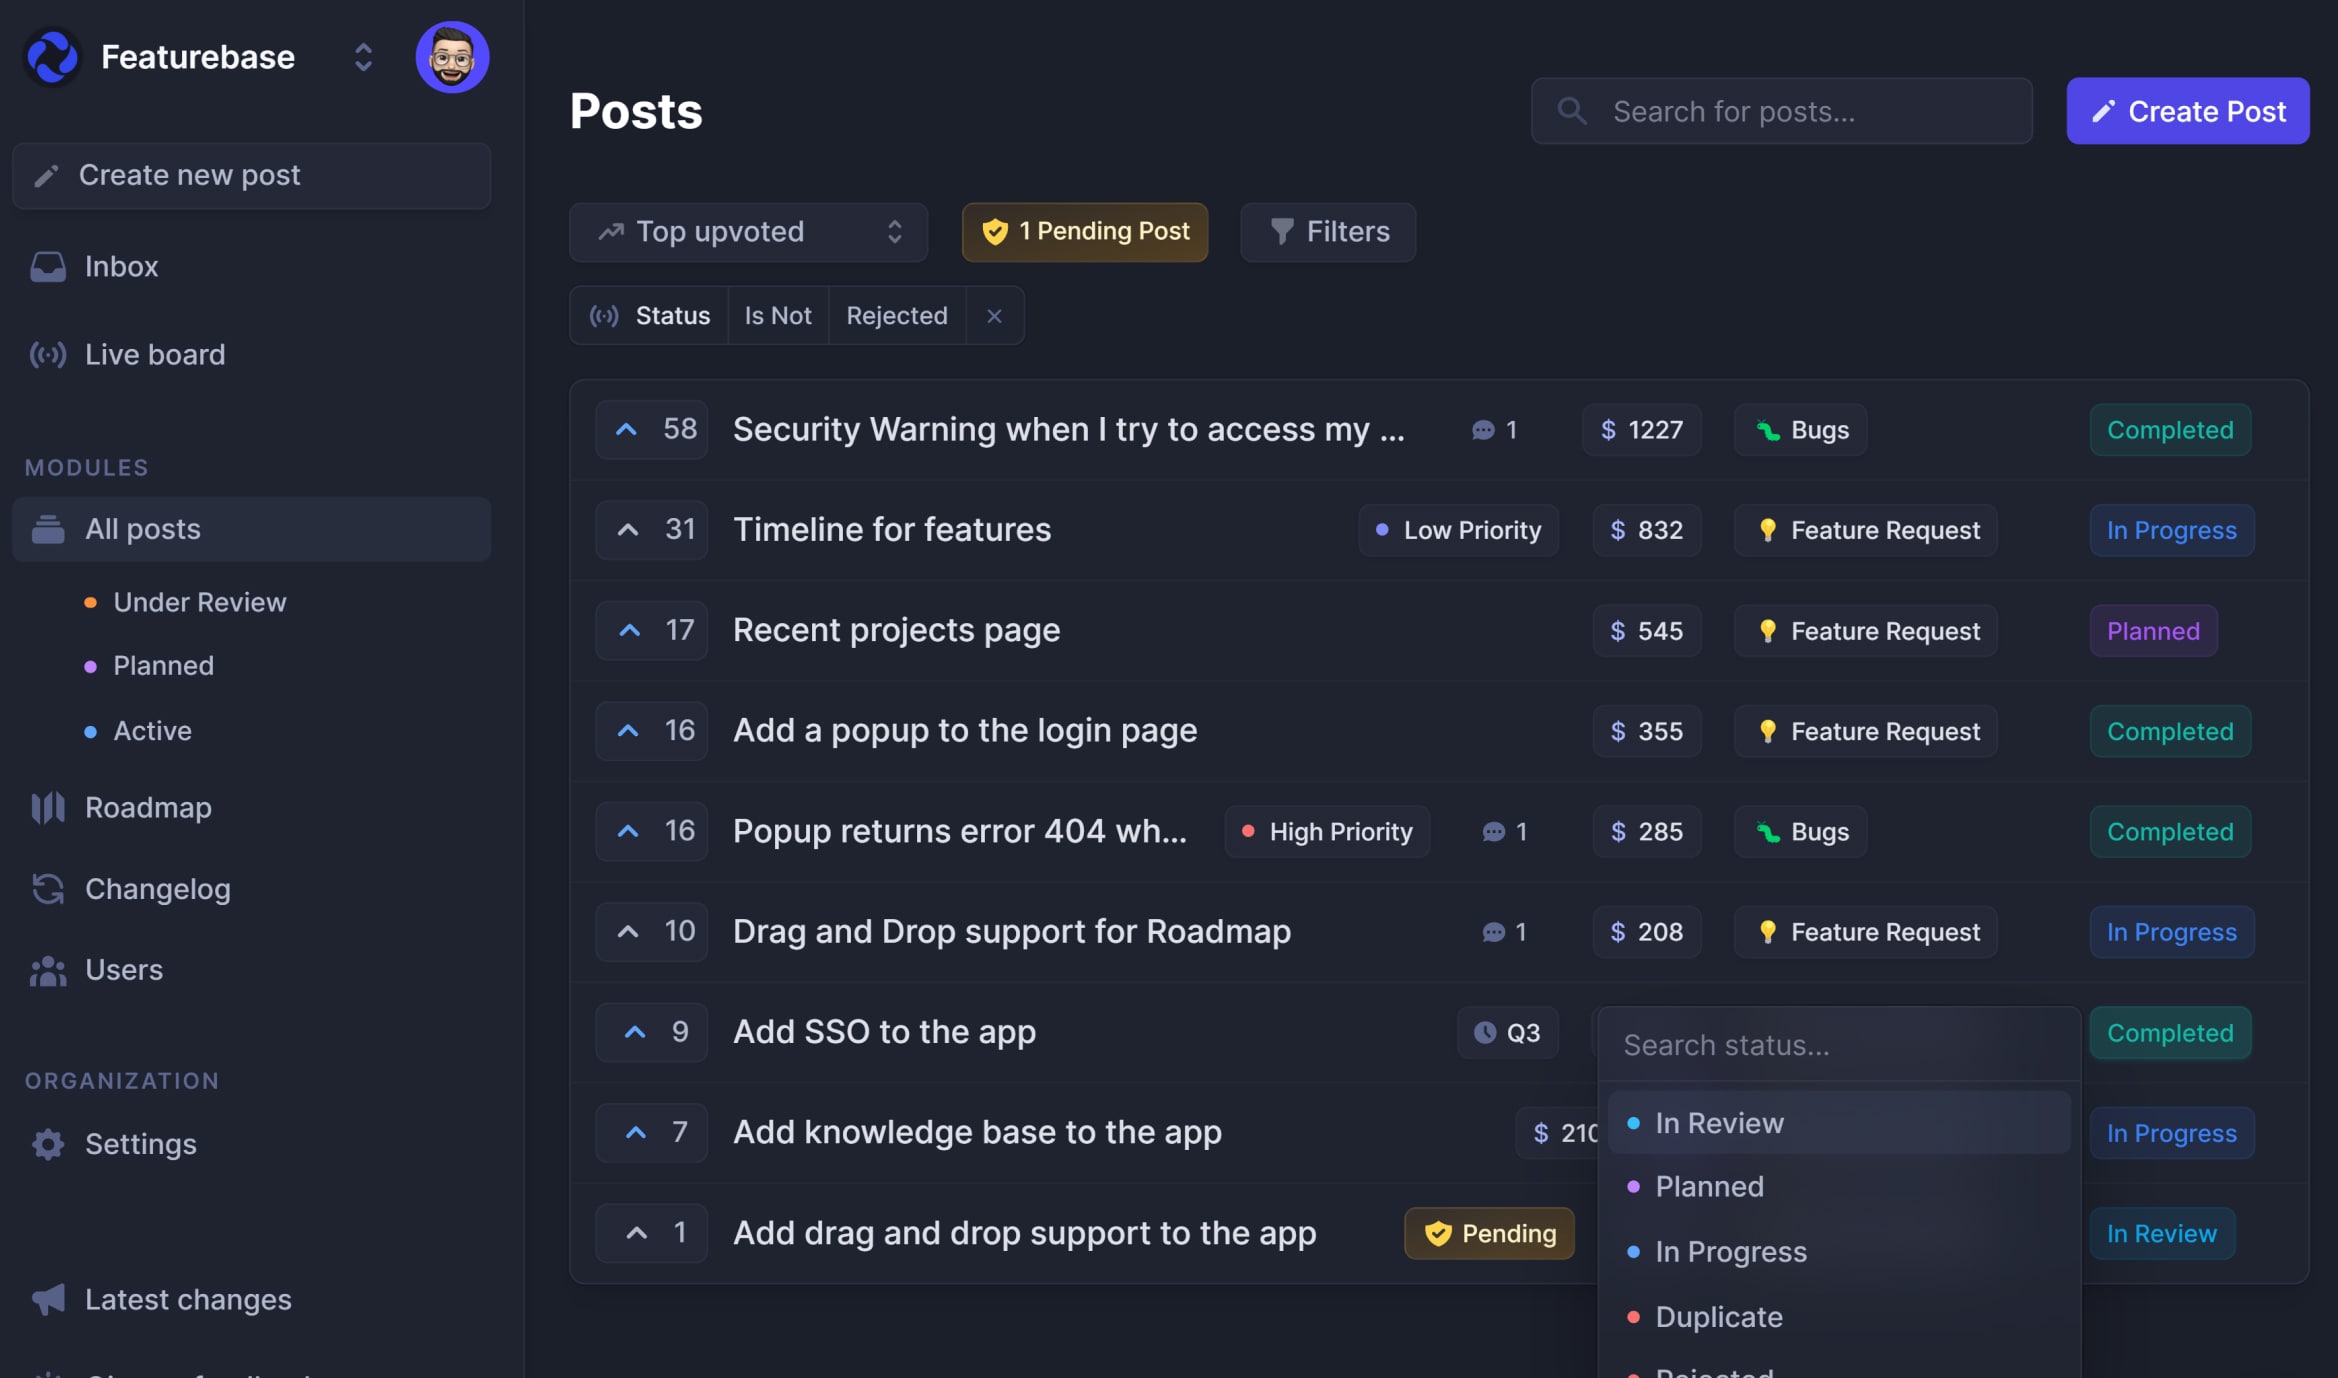Click the Search status field
Viewport: 2338px width, 1378px height.
pos(1838,1045)
